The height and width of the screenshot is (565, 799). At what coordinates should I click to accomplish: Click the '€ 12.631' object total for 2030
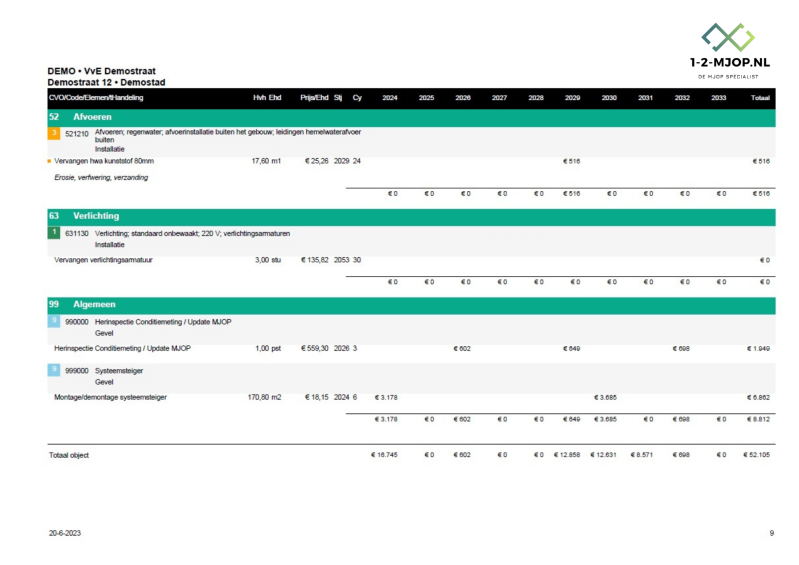click(x=603, y=455)
